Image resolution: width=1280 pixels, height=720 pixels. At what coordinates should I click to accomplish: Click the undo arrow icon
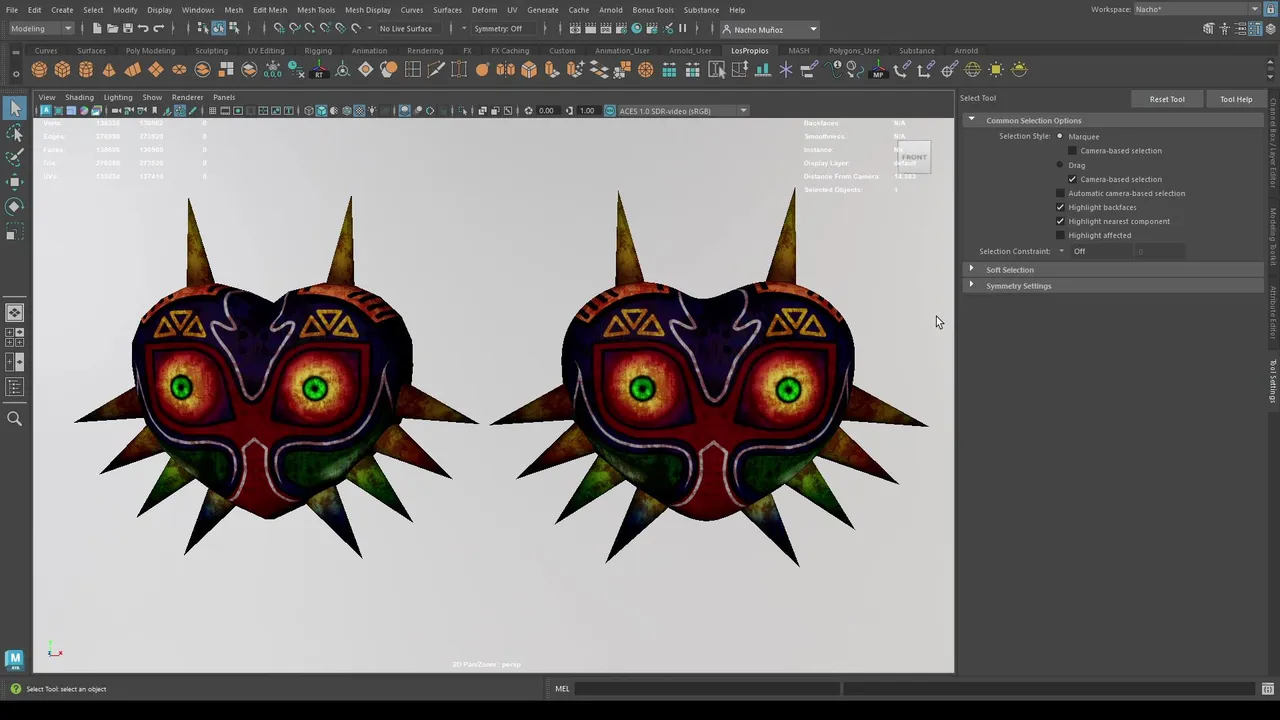click(x=143, y=28)
